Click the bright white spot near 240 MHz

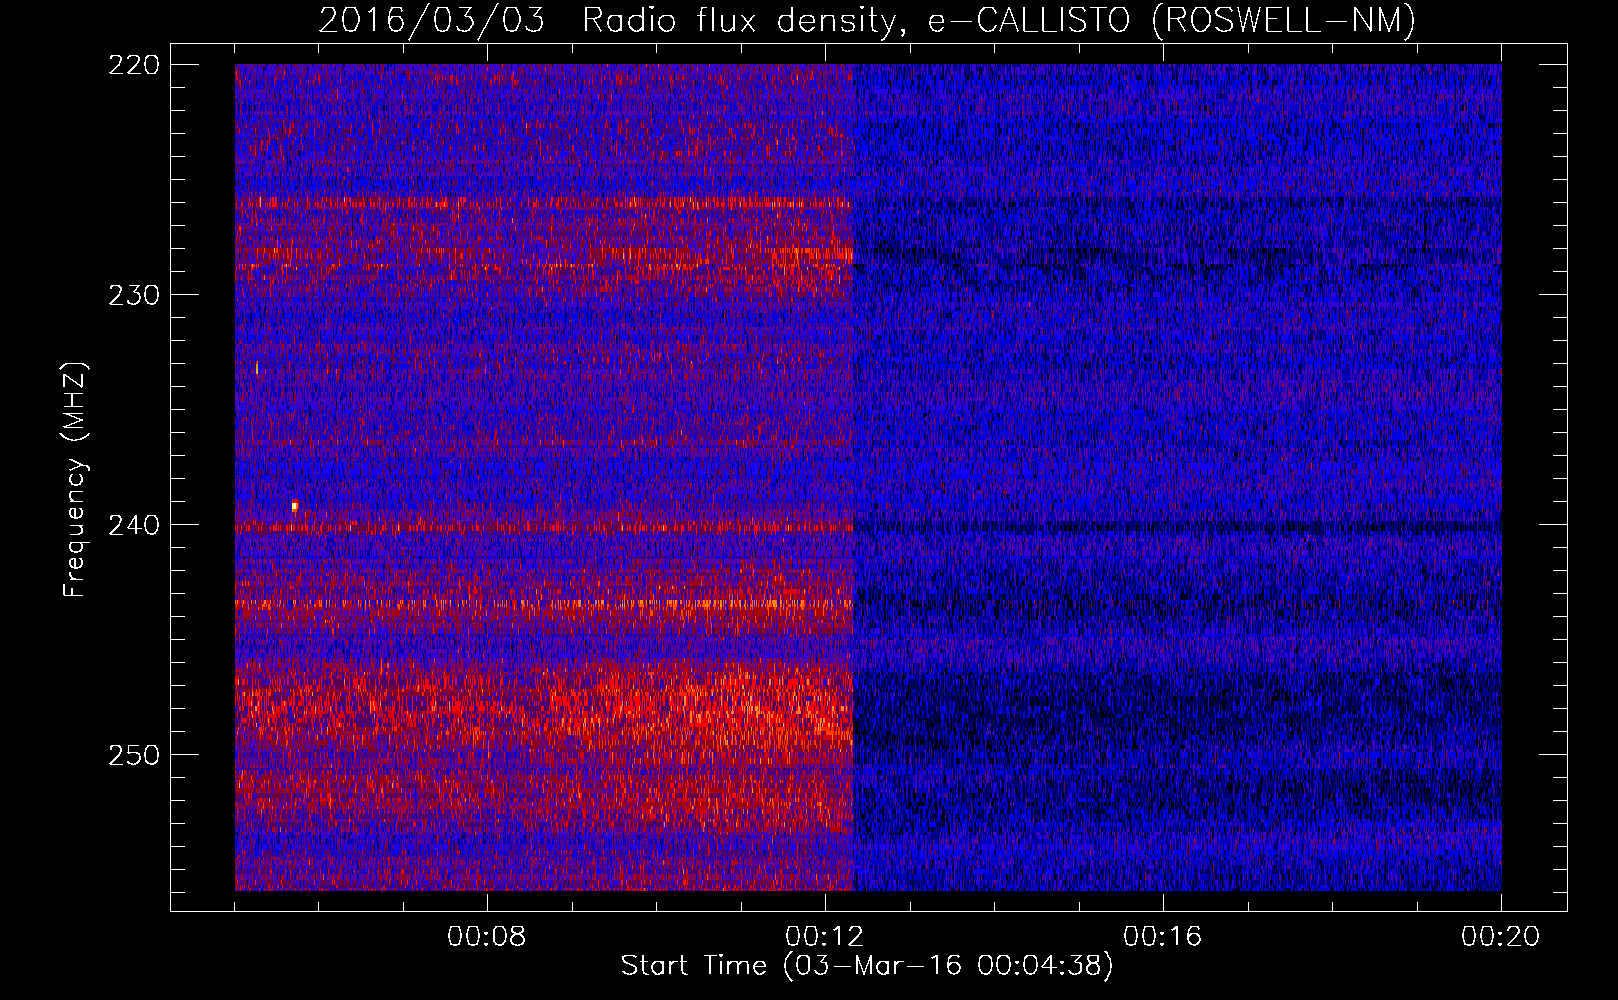tap(294, 506)
